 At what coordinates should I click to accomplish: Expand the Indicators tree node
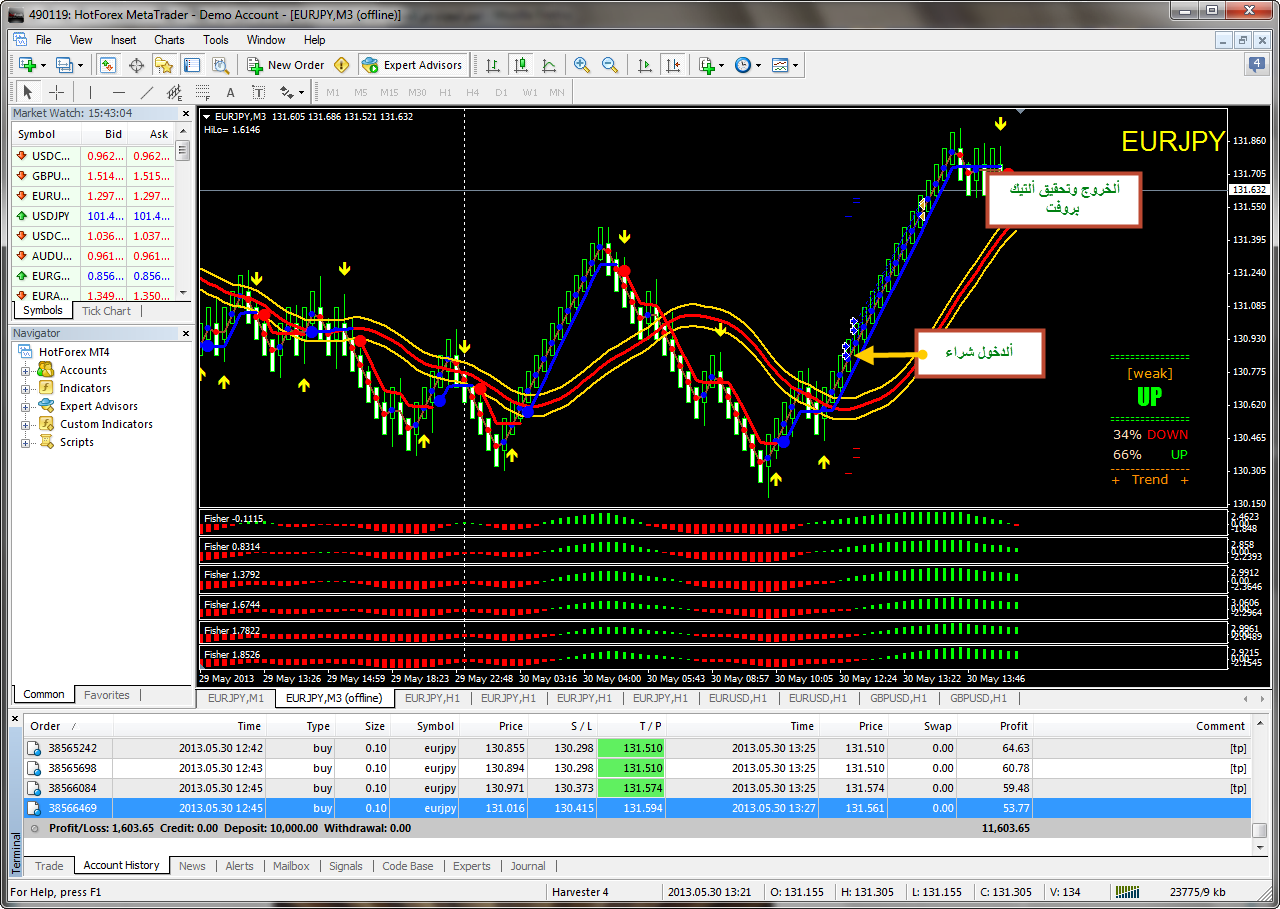(25, 388)
